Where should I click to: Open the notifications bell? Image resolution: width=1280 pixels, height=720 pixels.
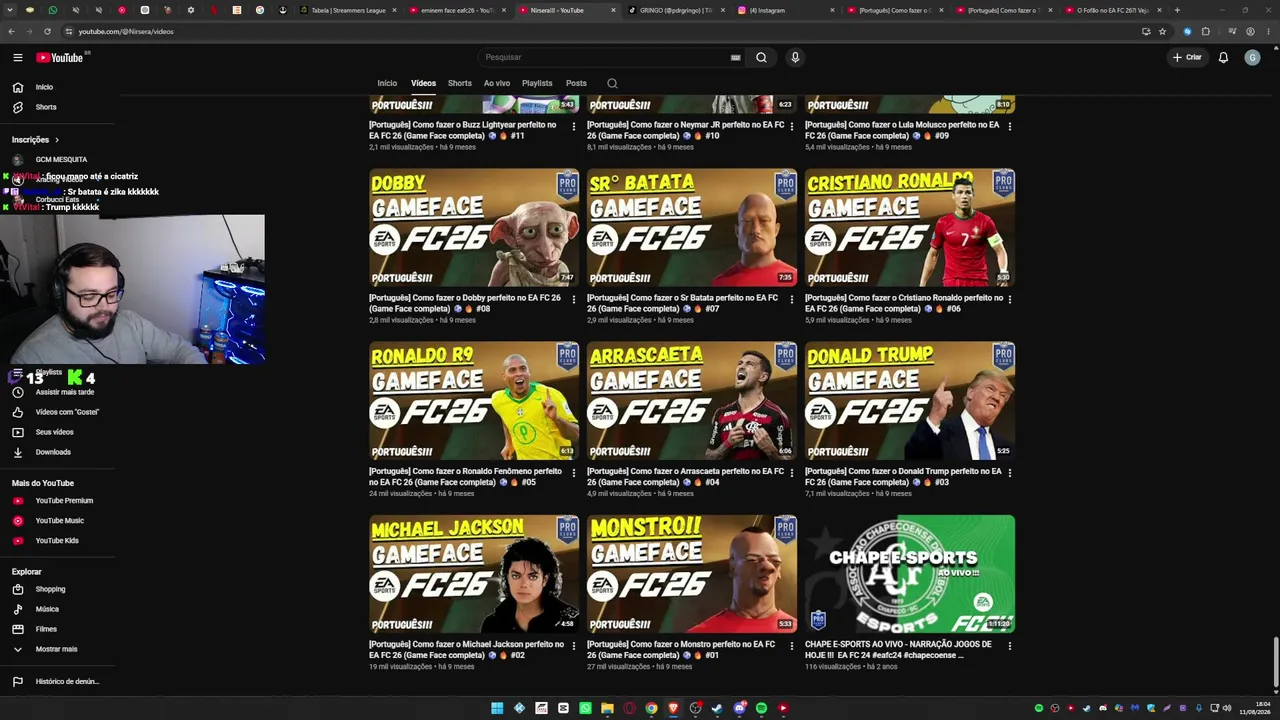(1223, 57)
